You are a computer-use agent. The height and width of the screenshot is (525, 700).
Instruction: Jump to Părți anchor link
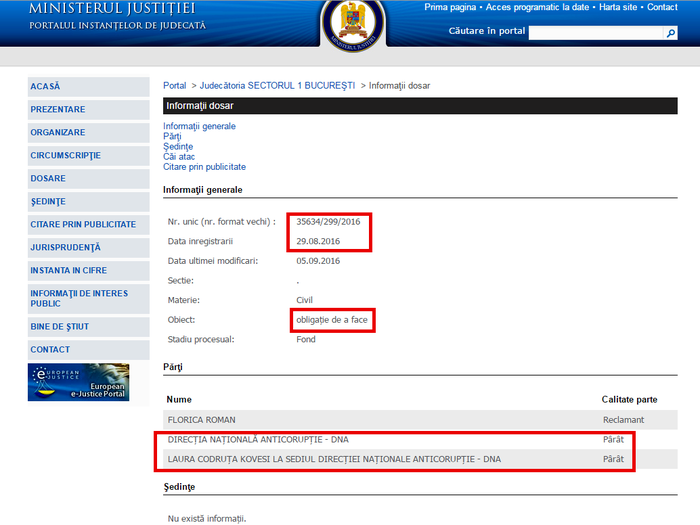tap(172, 137)
